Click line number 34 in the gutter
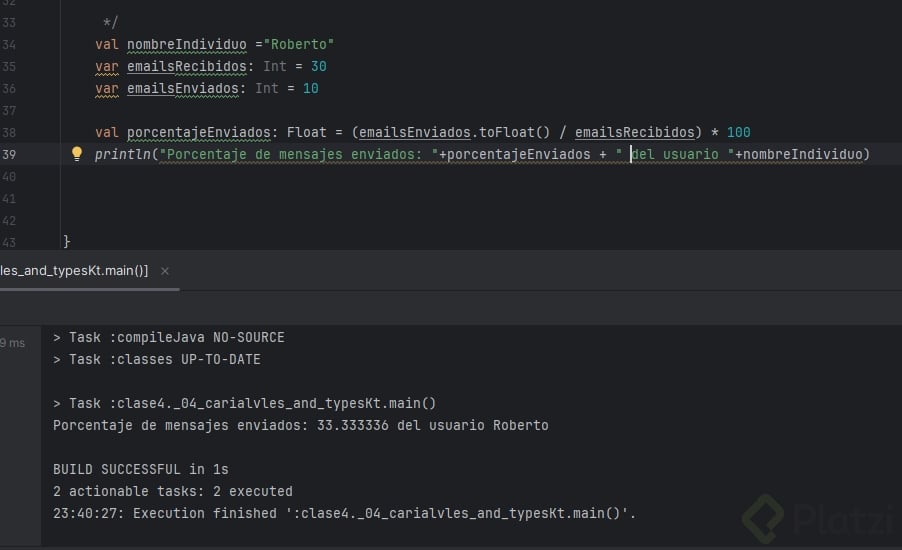Viewport: 902px width, 550px height. [9, 44]
